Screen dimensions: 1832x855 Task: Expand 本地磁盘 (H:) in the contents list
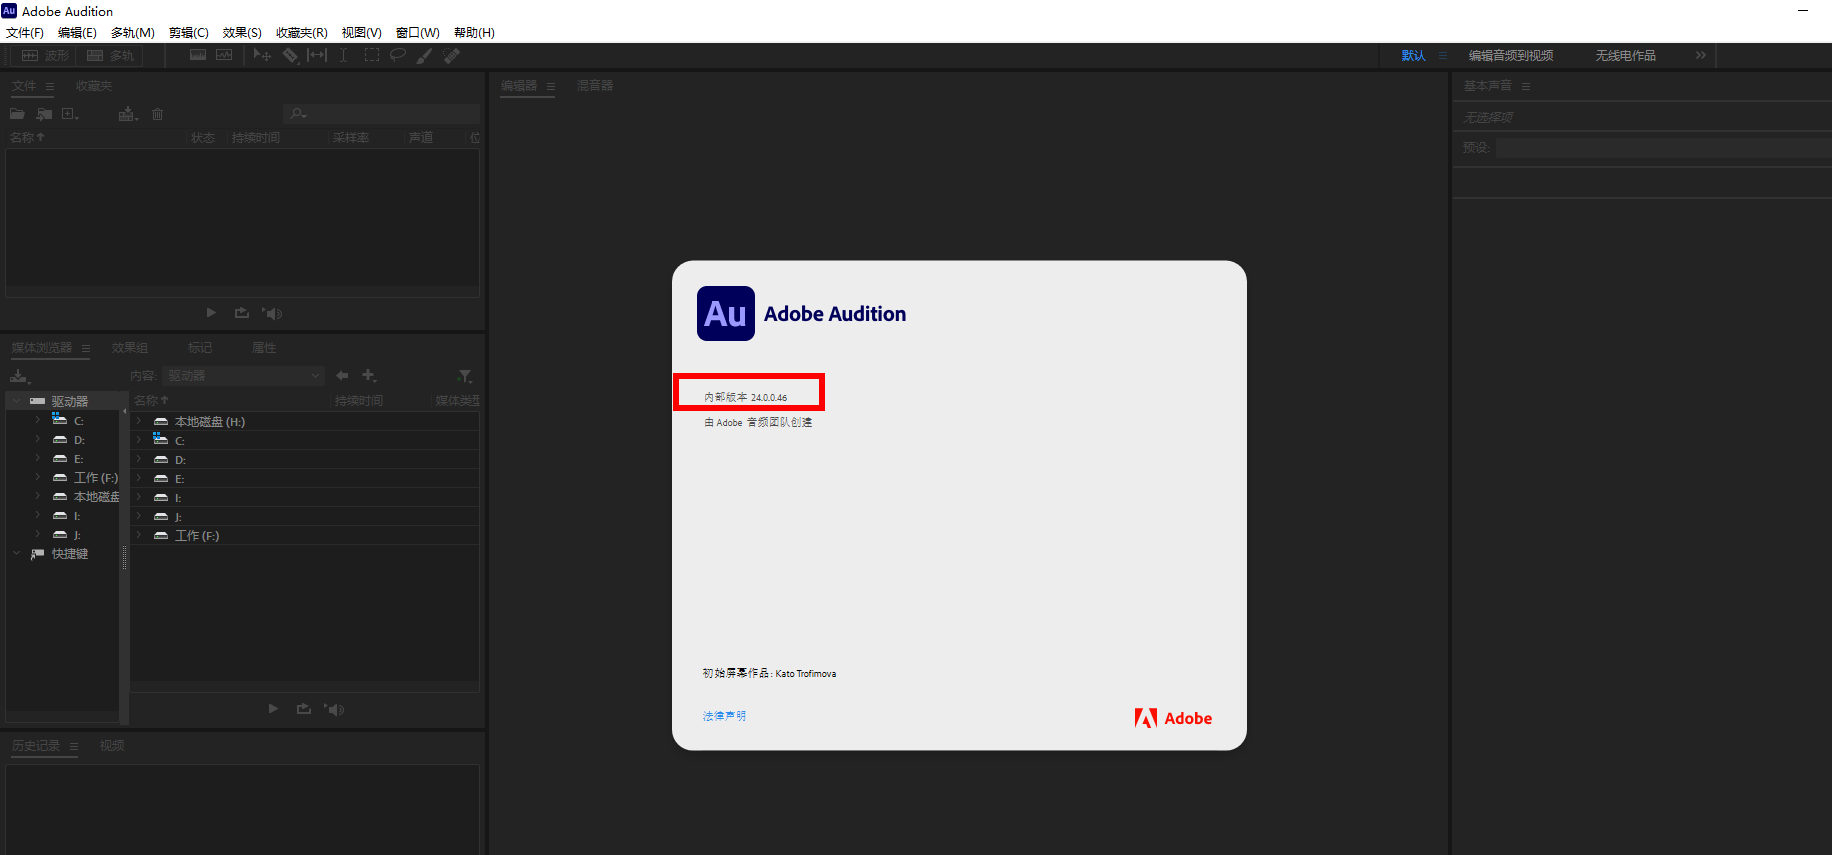click(x=139, y=421)
